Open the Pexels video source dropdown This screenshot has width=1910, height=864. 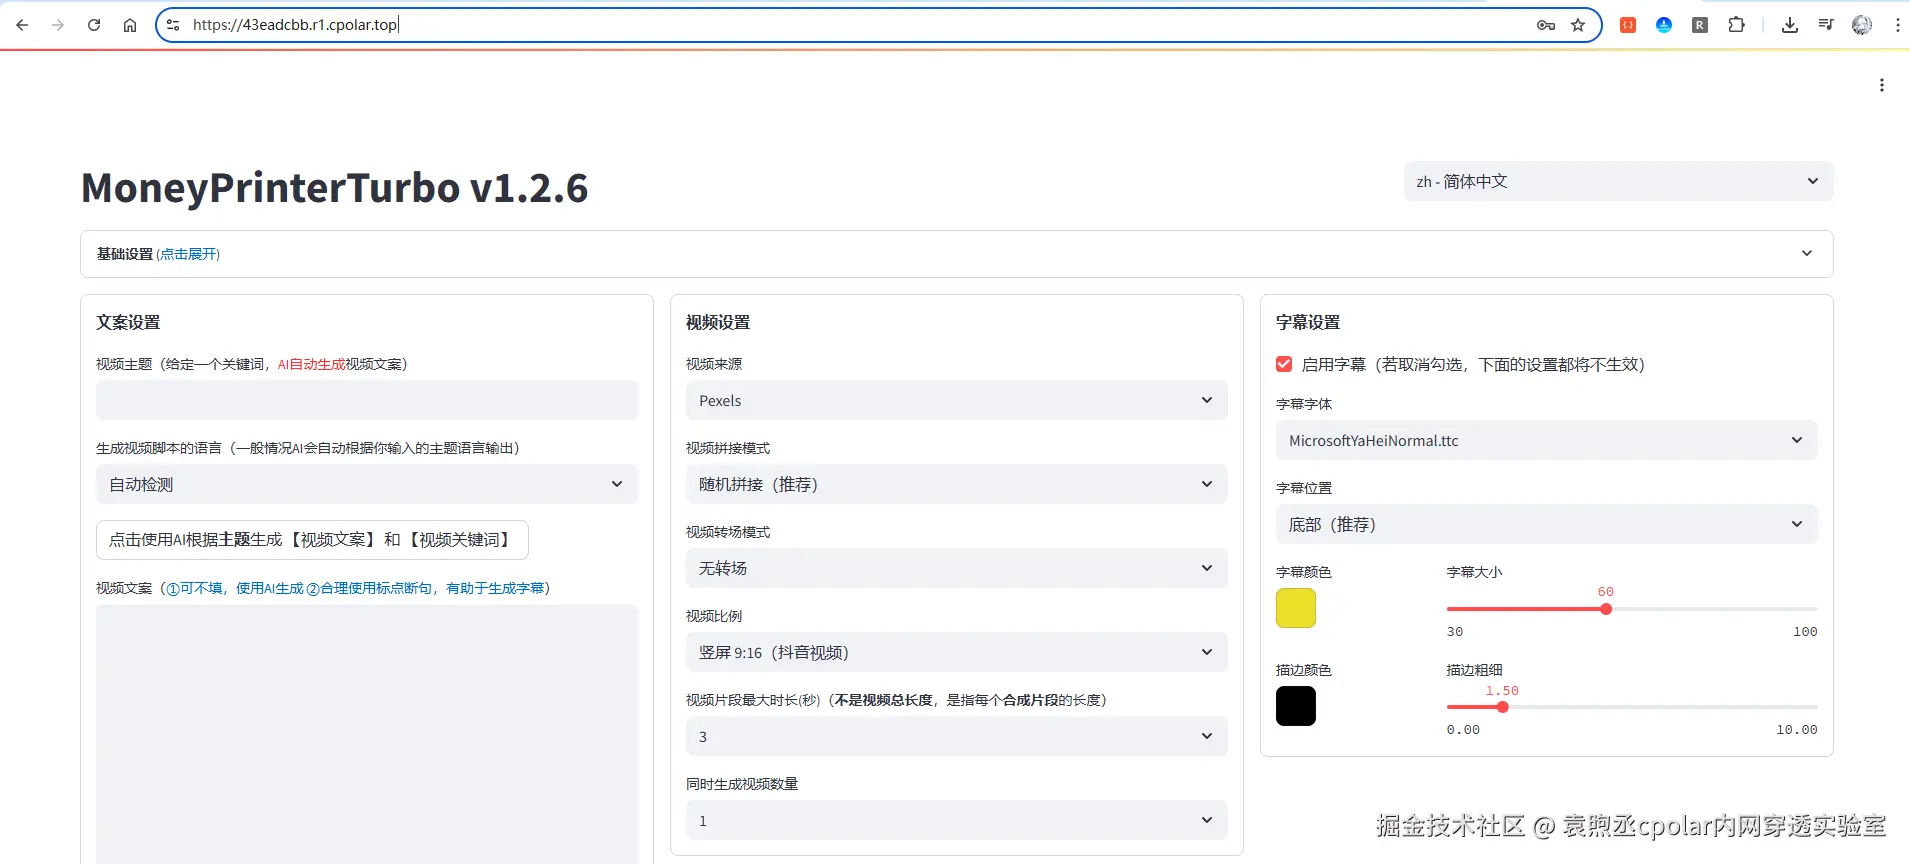[956, 400]
